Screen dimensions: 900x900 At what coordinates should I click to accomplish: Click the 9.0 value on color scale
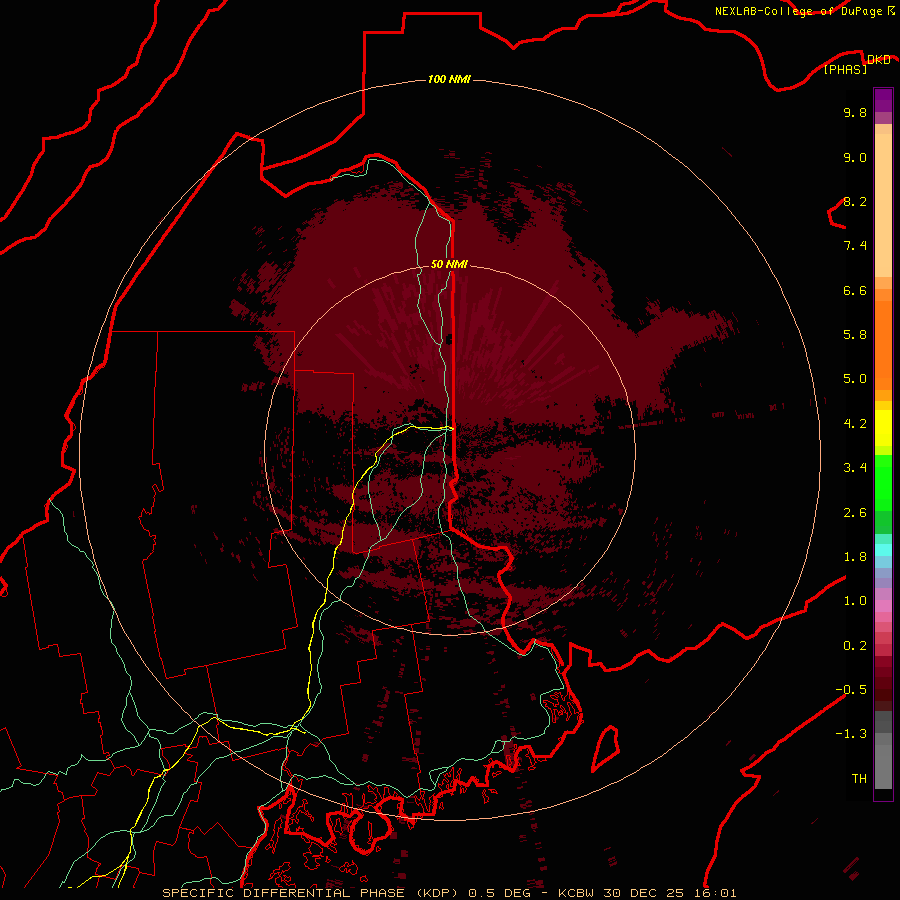855,157
